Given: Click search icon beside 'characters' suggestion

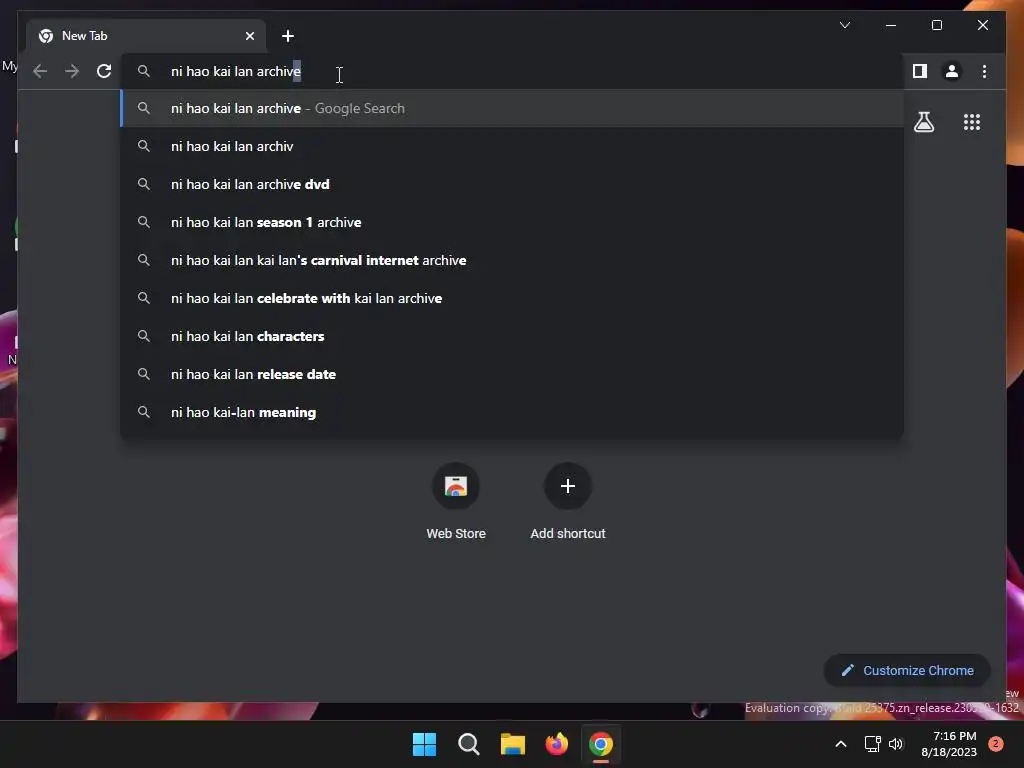Looking at the screenshot, I should tap(144, 336).
